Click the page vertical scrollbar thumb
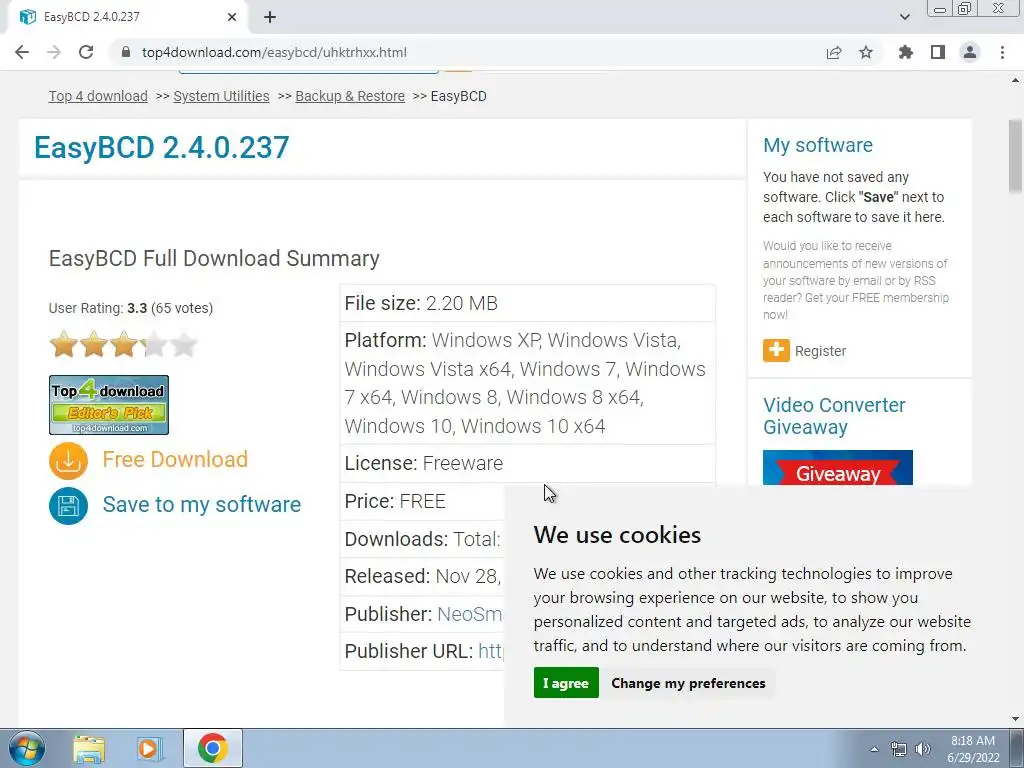The image size is (1024, 768). [1015, 157]
